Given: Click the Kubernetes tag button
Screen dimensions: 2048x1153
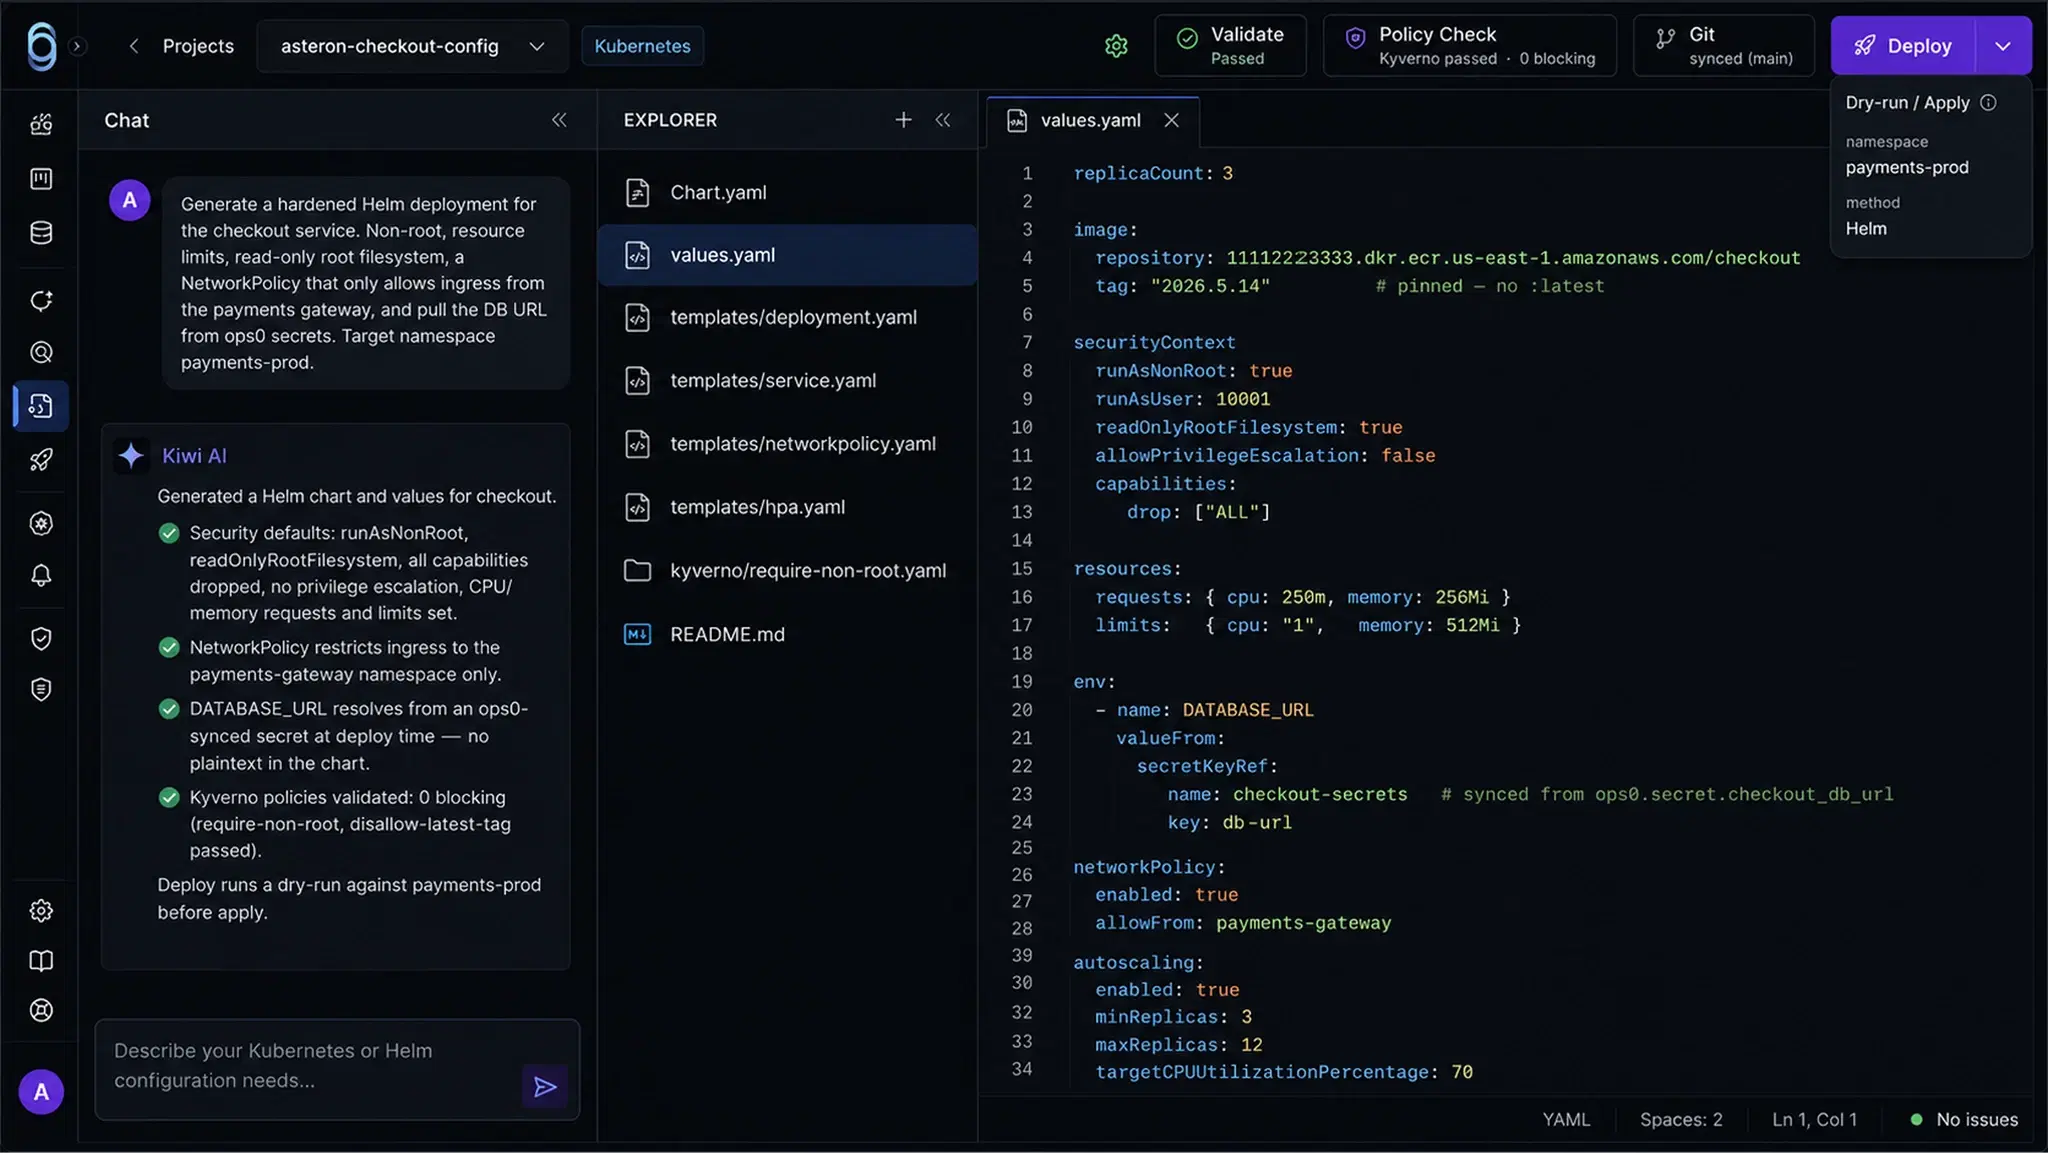Looking at the screenshot, I should 642,46.
